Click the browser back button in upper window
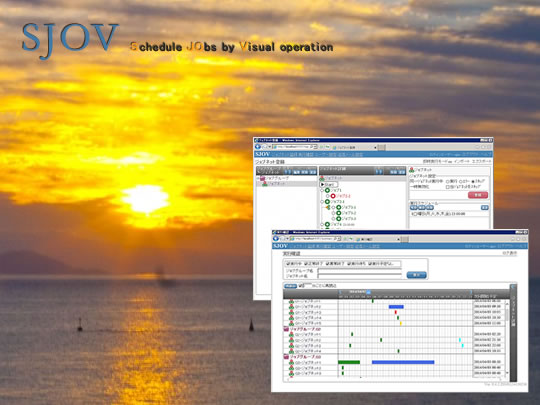 [257, 147]
